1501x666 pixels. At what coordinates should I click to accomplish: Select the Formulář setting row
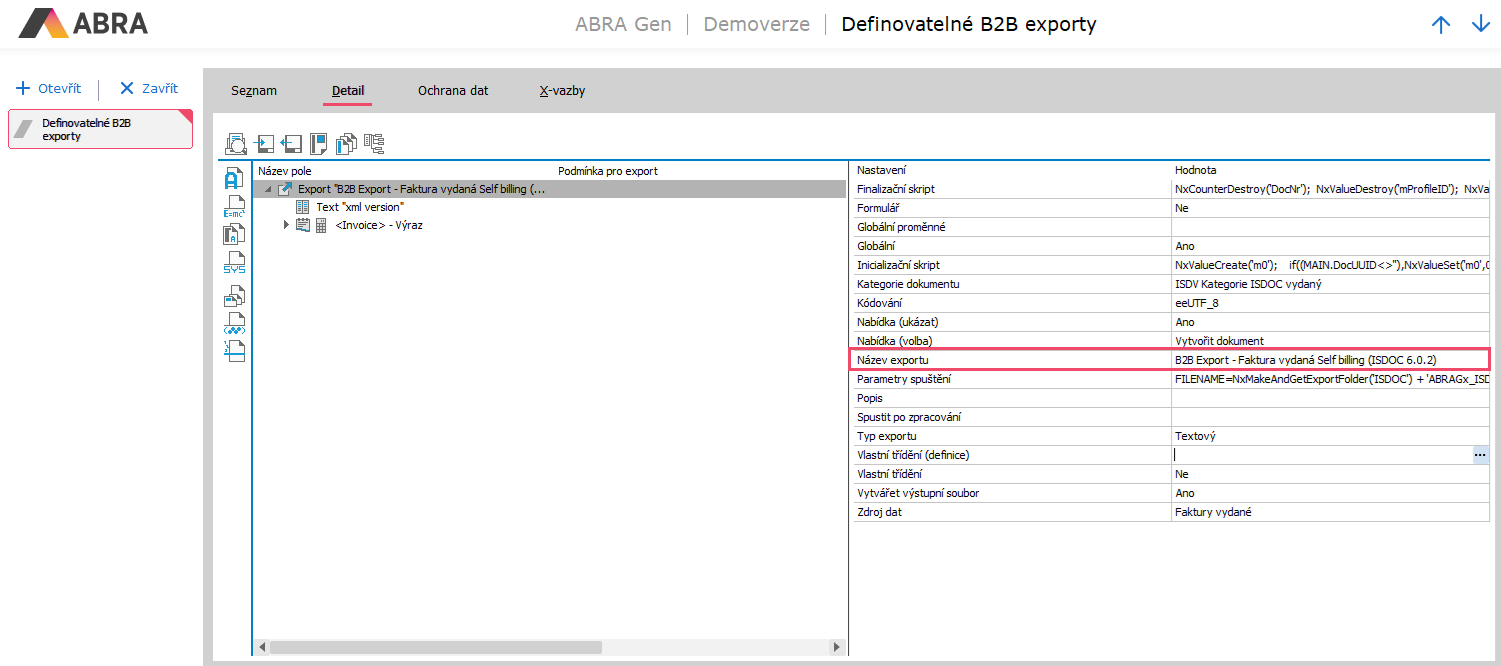click(x=1171, y=208)
